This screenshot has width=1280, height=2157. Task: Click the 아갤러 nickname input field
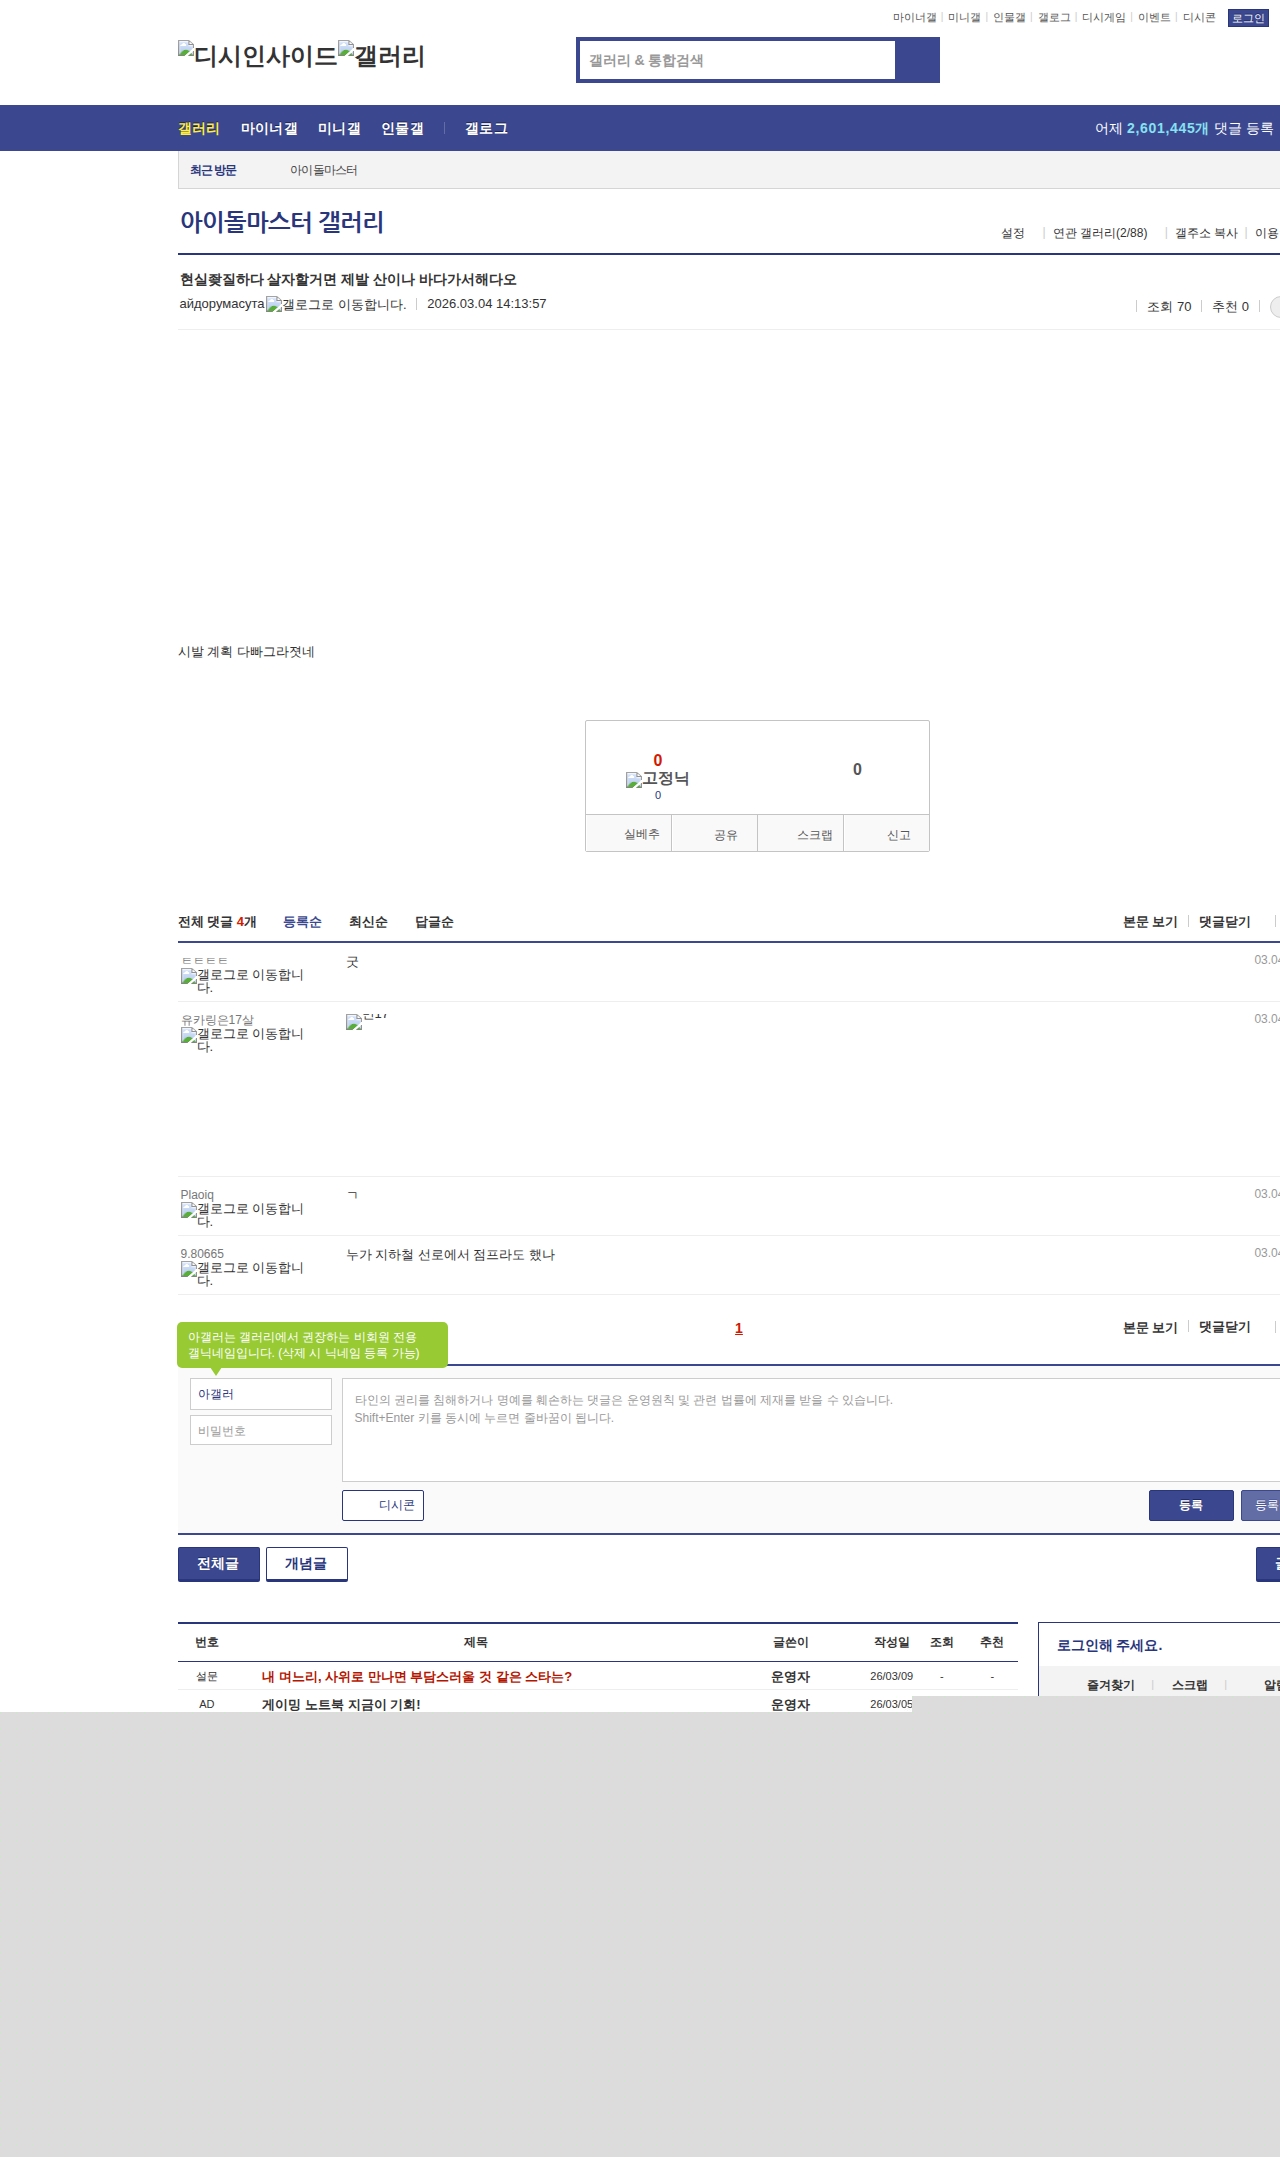tap(261, 1394)
